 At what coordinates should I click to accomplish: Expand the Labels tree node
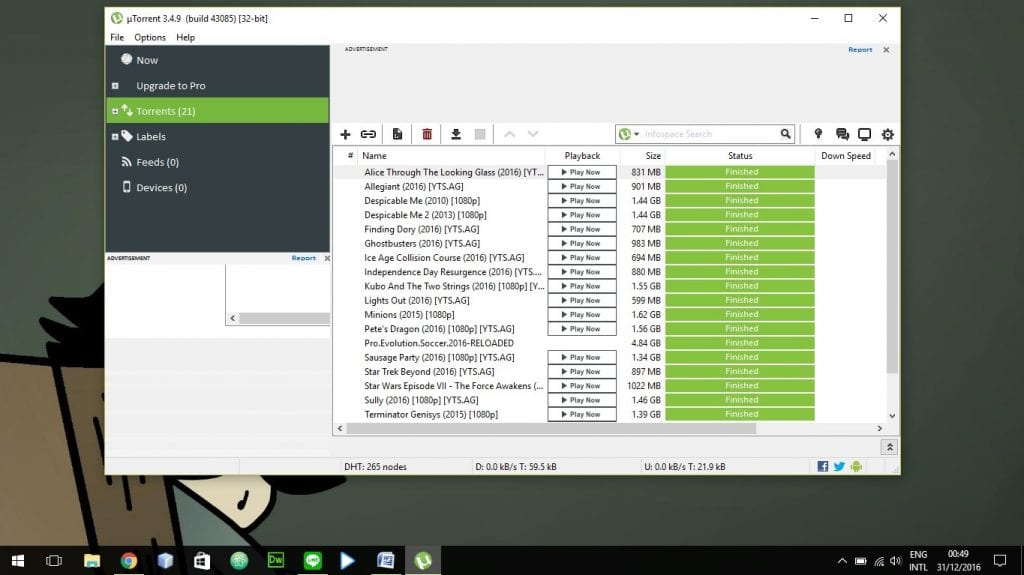(x=115, y=137)
